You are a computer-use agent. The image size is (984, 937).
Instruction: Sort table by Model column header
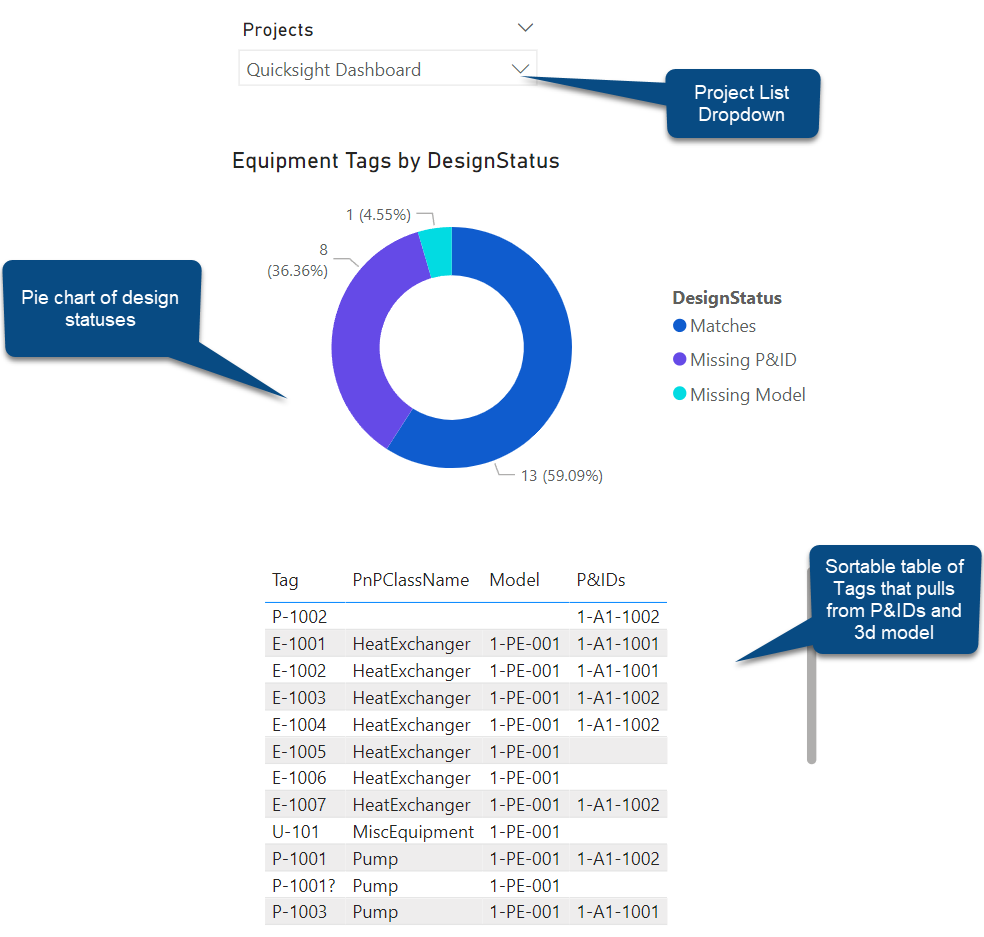point(514,580)
